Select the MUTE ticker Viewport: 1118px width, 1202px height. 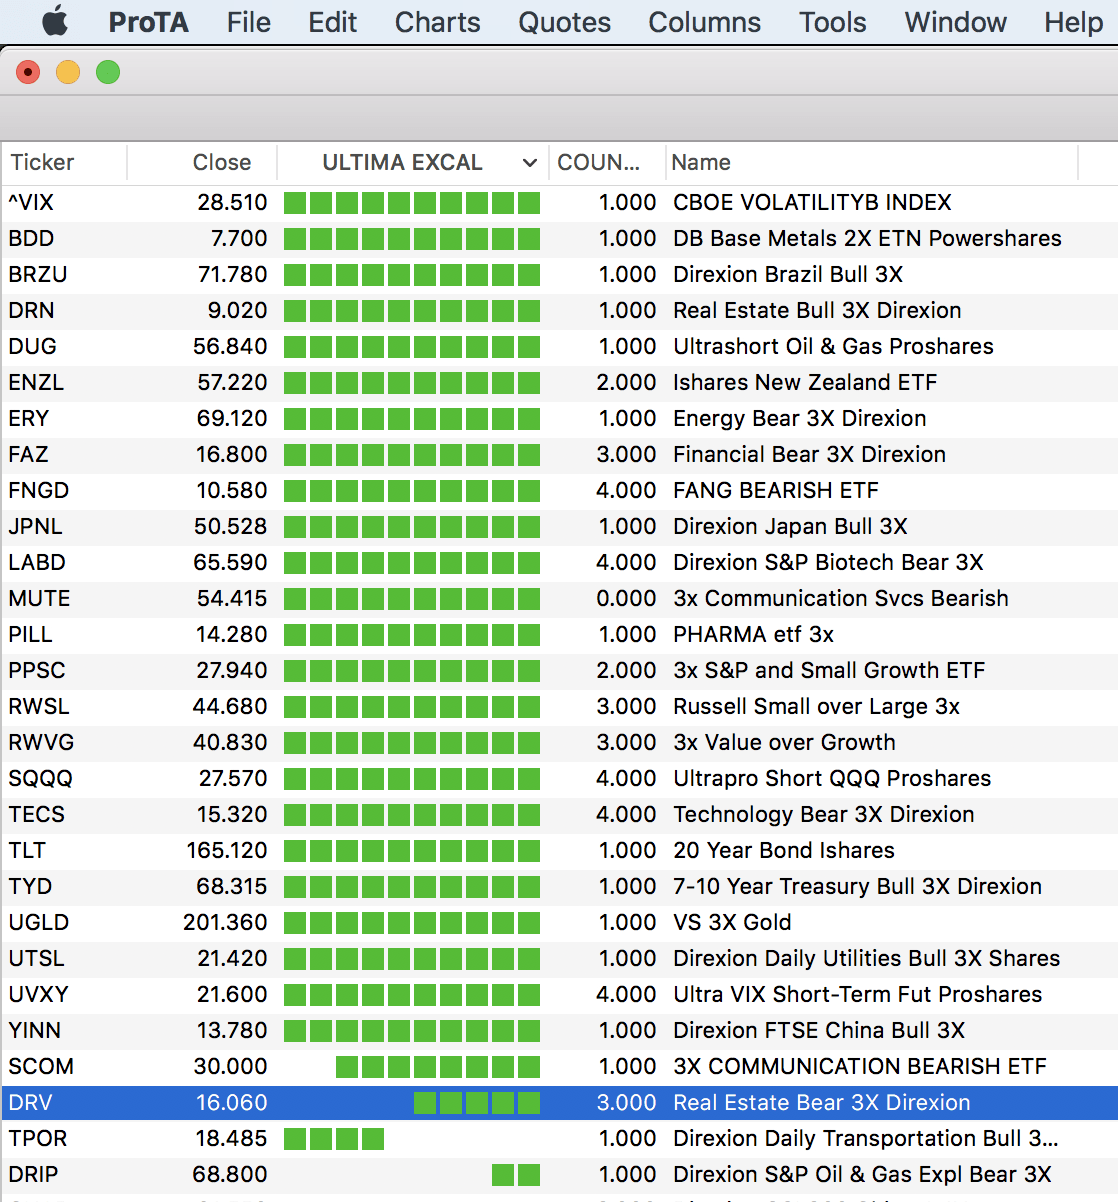coord(39,598)
